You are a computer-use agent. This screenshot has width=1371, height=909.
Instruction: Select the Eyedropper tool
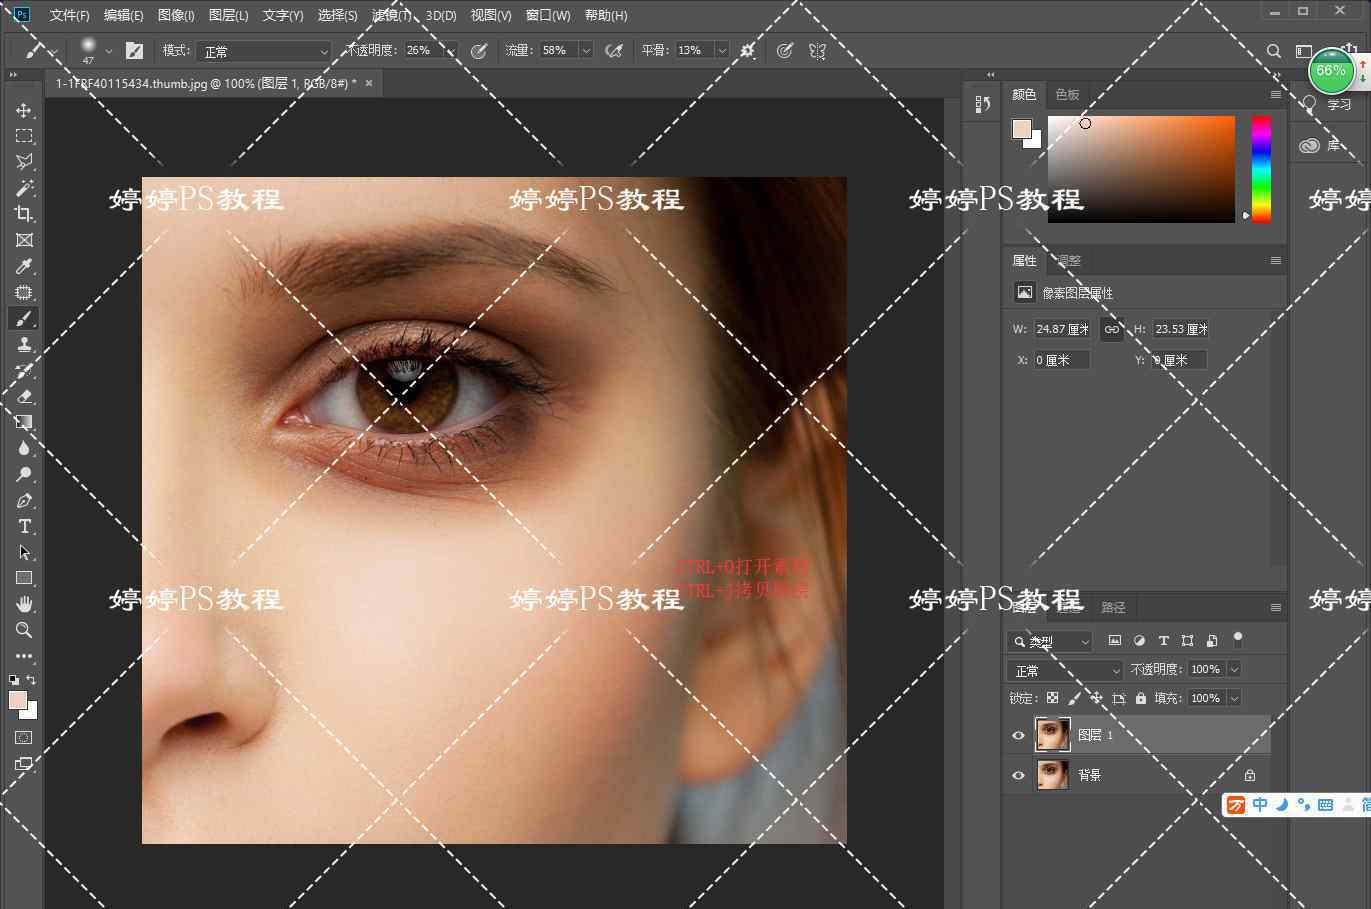24,266
